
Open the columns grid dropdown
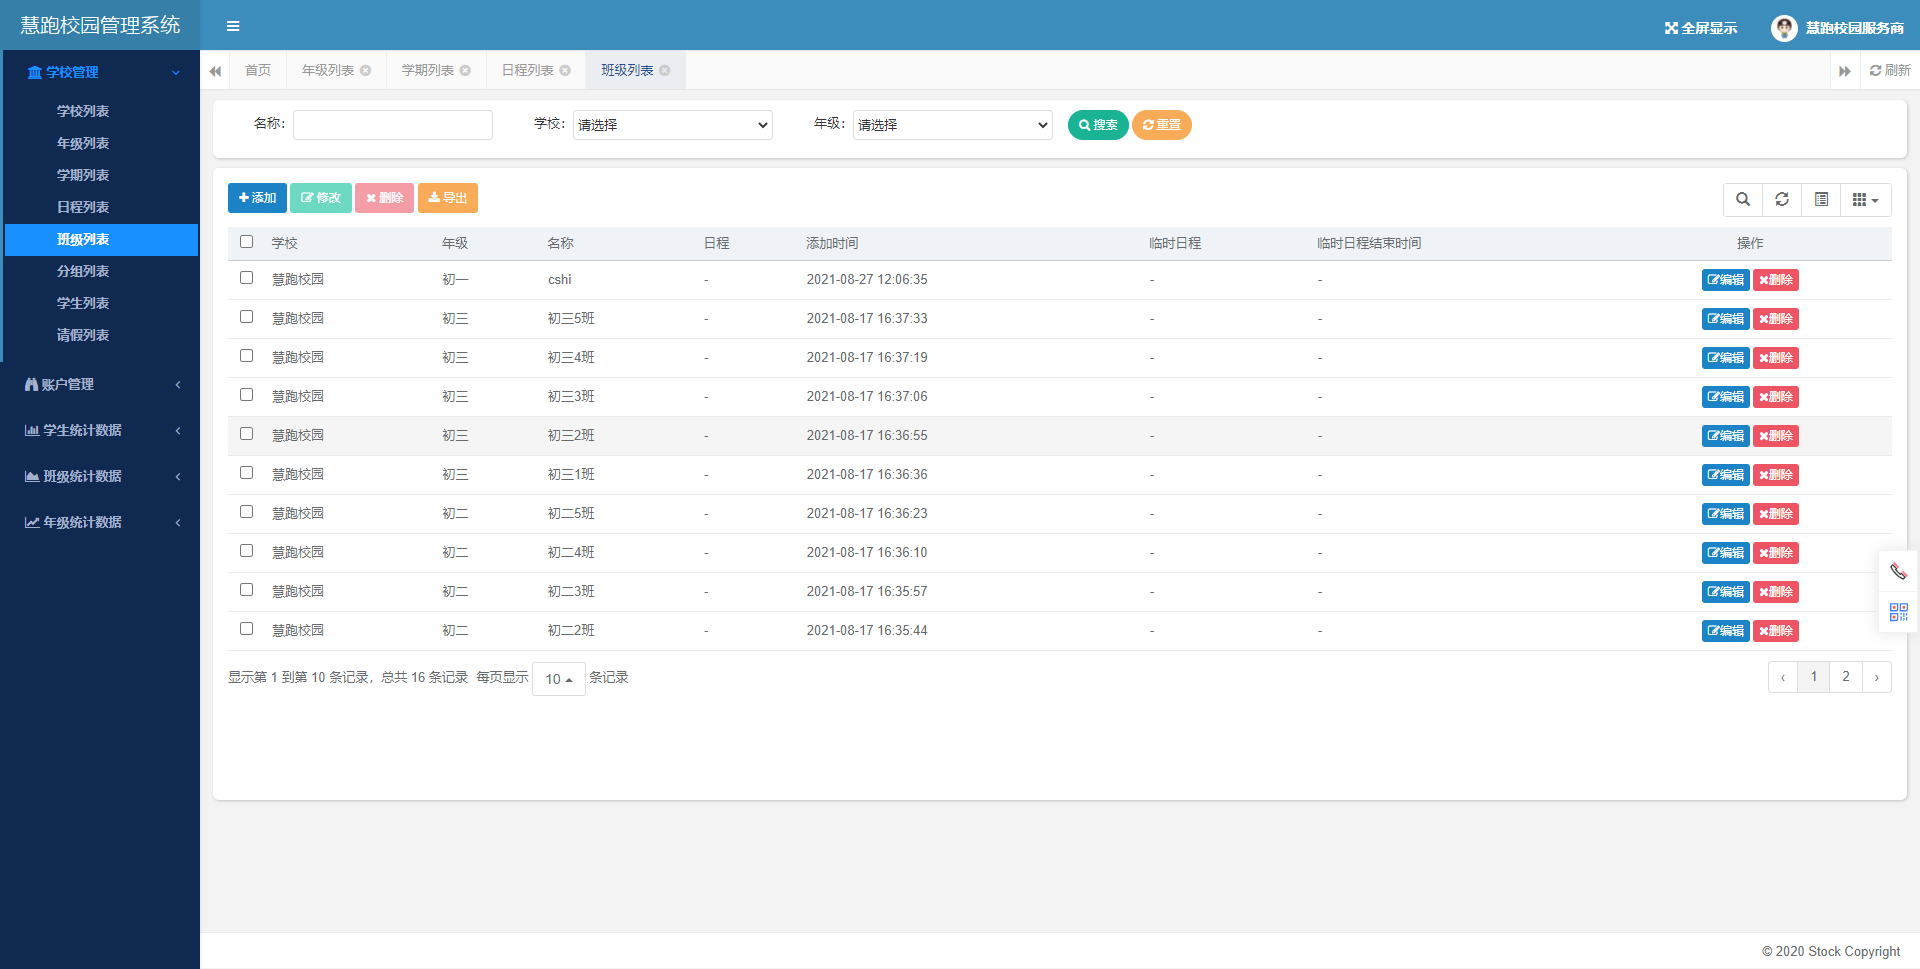[x=1866, y=199]
